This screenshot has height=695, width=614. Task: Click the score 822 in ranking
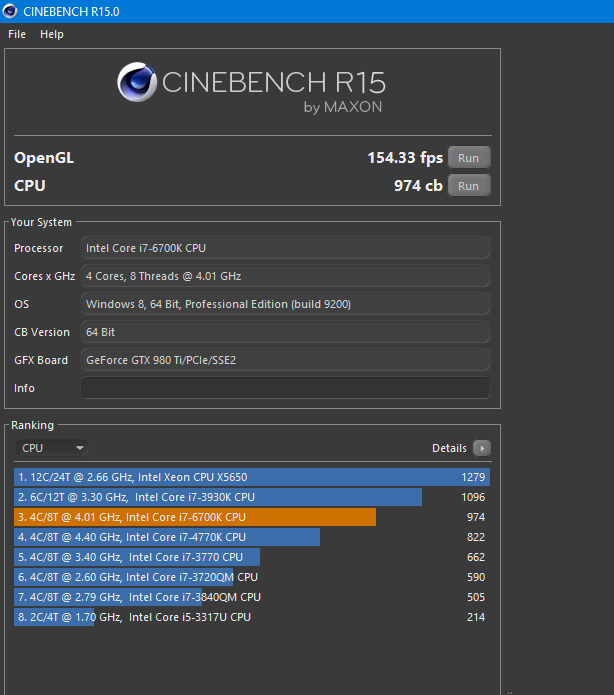pyautogui.click(x=476, y=537)
